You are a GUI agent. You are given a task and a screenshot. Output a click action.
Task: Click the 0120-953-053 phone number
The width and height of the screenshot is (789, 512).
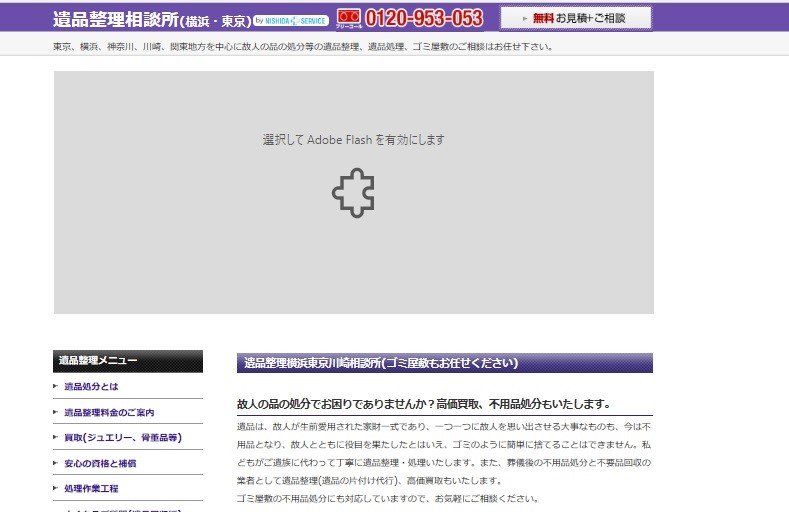point(423,18)
